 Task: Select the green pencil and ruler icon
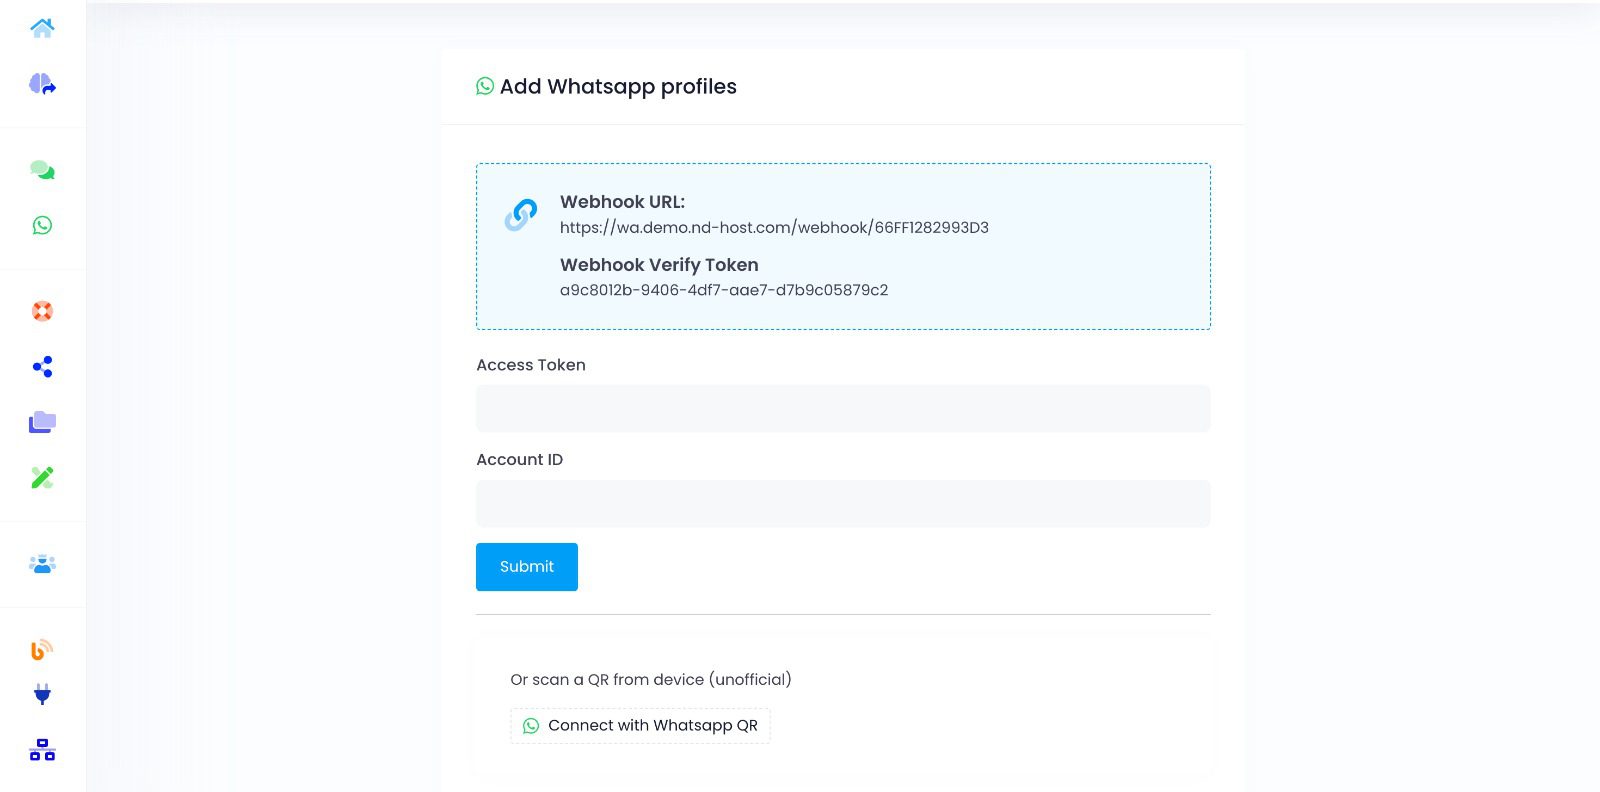click(42, 478)
